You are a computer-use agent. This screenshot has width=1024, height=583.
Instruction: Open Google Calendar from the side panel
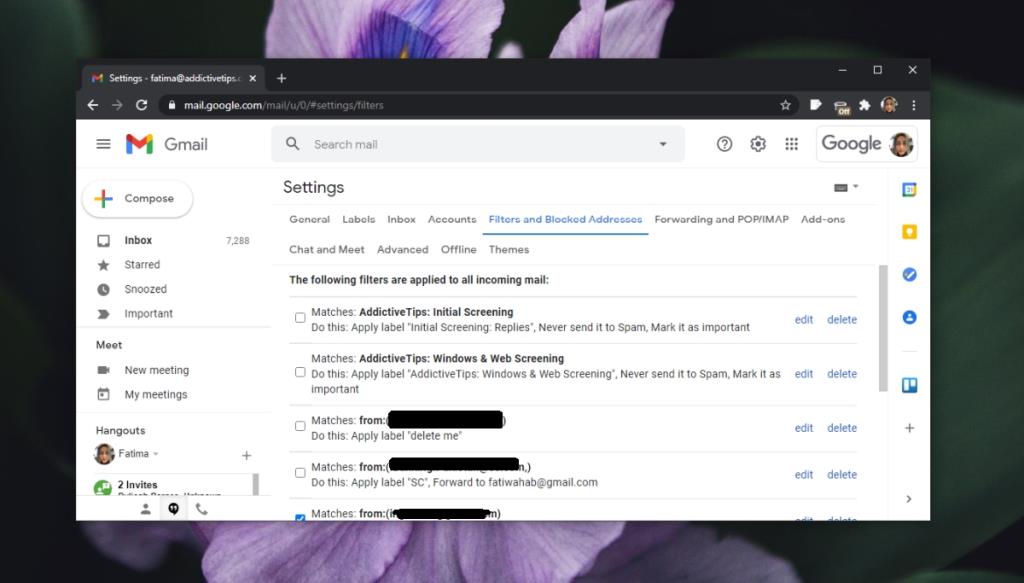(909, 188)
